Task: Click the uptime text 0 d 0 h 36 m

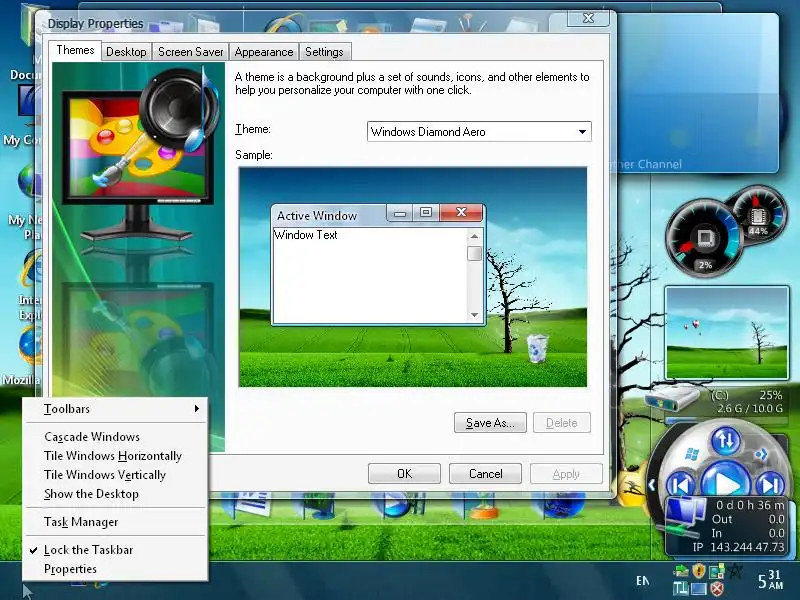Action: [x=750, y=505]
